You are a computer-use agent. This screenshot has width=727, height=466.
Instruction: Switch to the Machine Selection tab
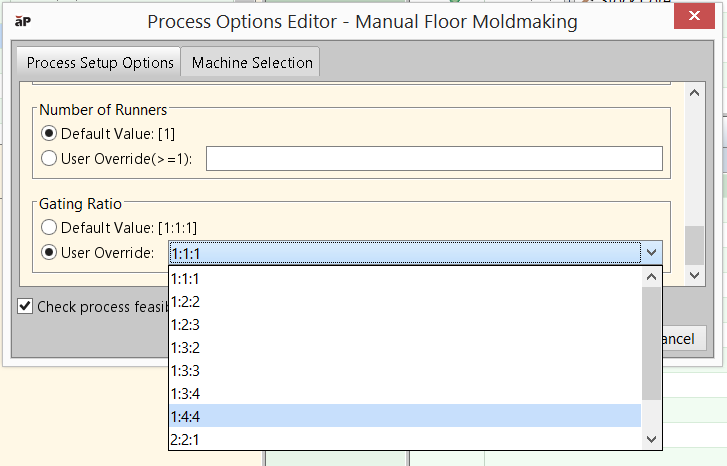pyautogui.click(x=252, y=62)
